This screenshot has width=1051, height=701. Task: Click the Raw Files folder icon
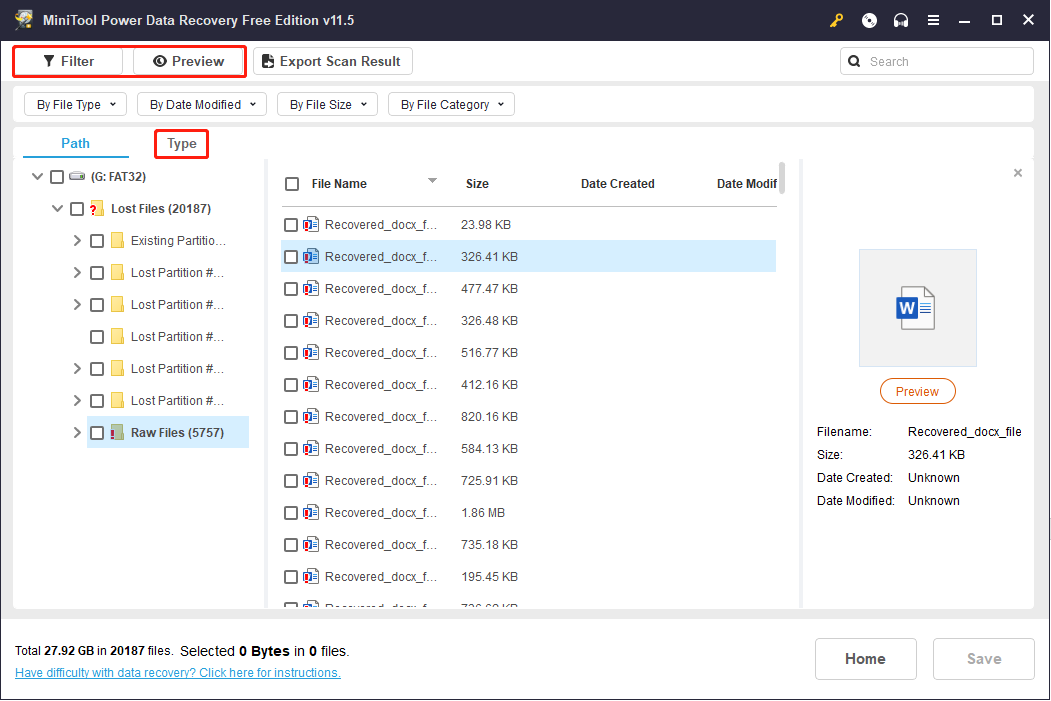(117, 432)
